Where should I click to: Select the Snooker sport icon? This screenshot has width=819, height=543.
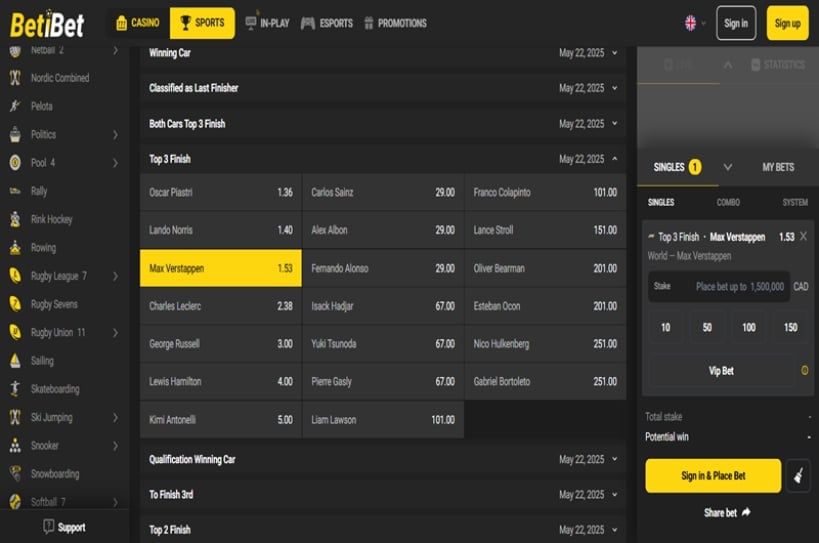click(x=15, y=445)
